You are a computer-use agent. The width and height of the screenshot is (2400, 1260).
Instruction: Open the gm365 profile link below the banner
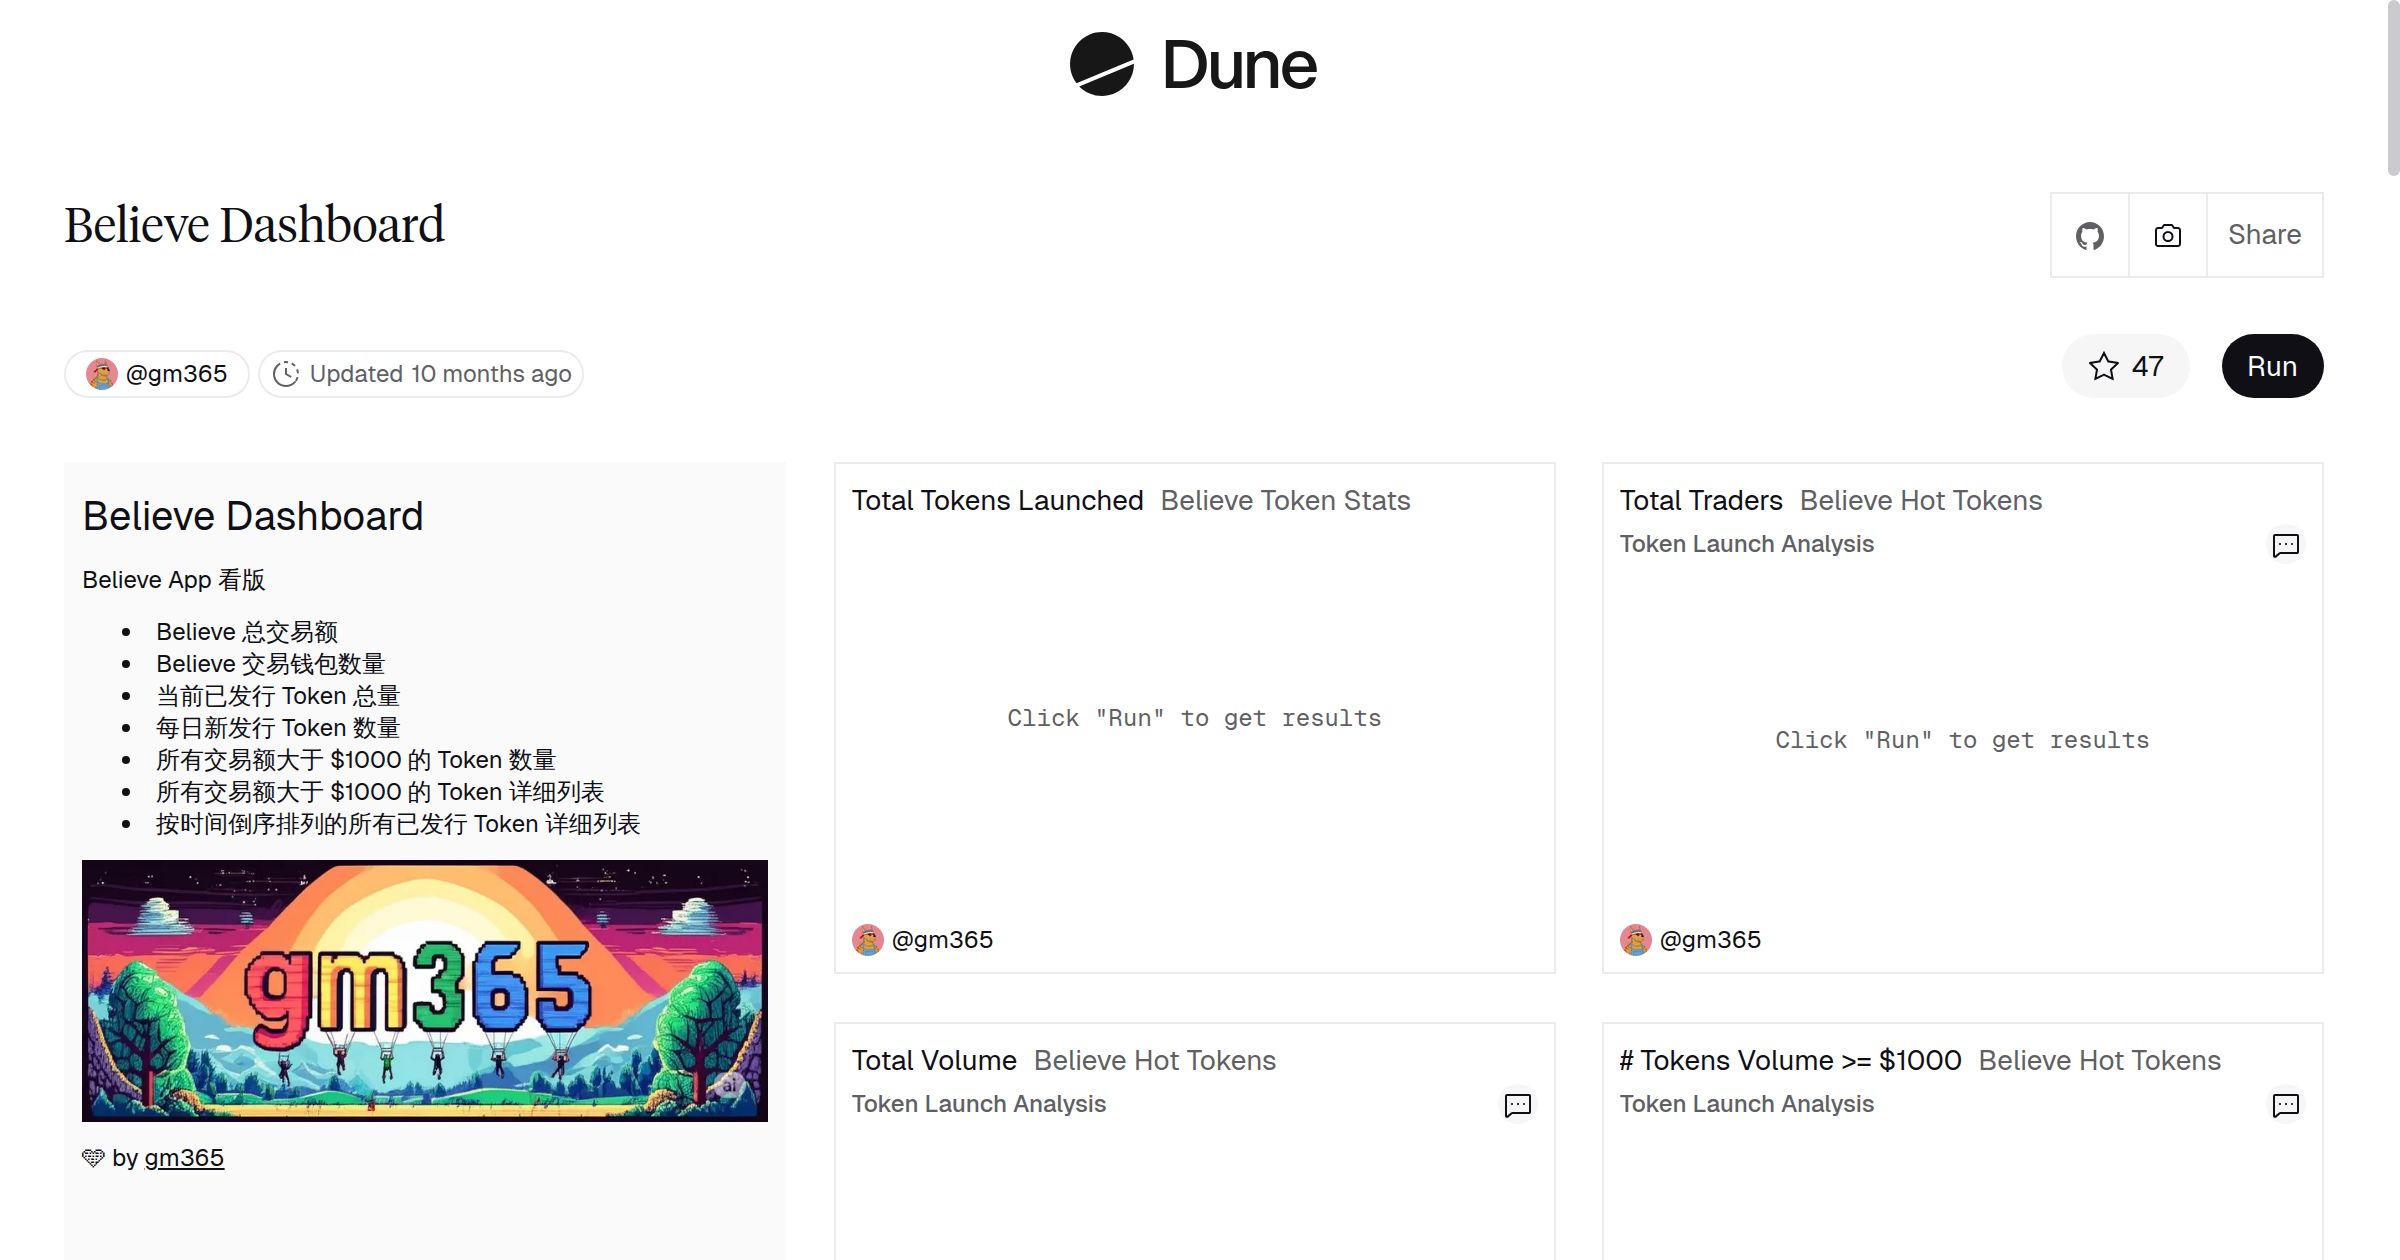[x=185, y=1157]
